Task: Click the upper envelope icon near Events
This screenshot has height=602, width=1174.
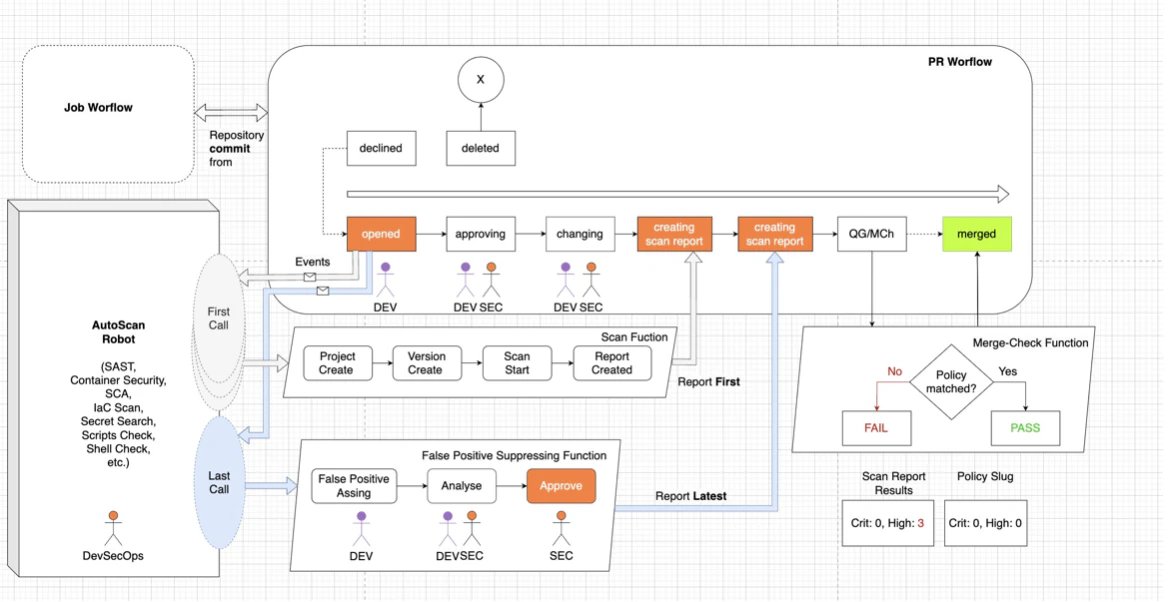Action: pyautogui.click(x=310, y=277)
